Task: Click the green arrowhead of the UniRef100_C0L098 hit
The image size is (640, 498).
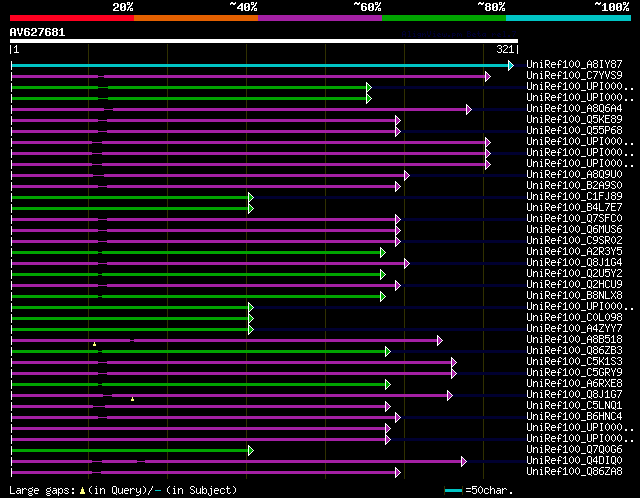Action: [251, 318]
